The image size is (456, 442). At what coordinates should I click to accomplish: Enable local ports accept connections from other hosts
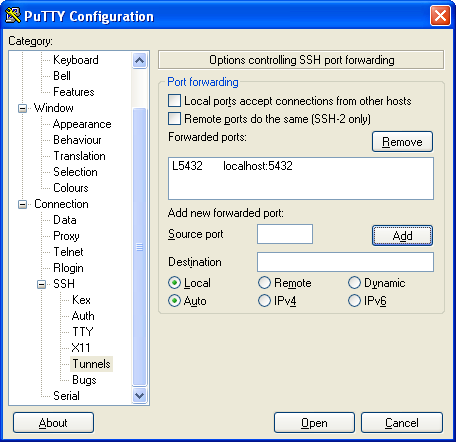[x=174, y=101]
